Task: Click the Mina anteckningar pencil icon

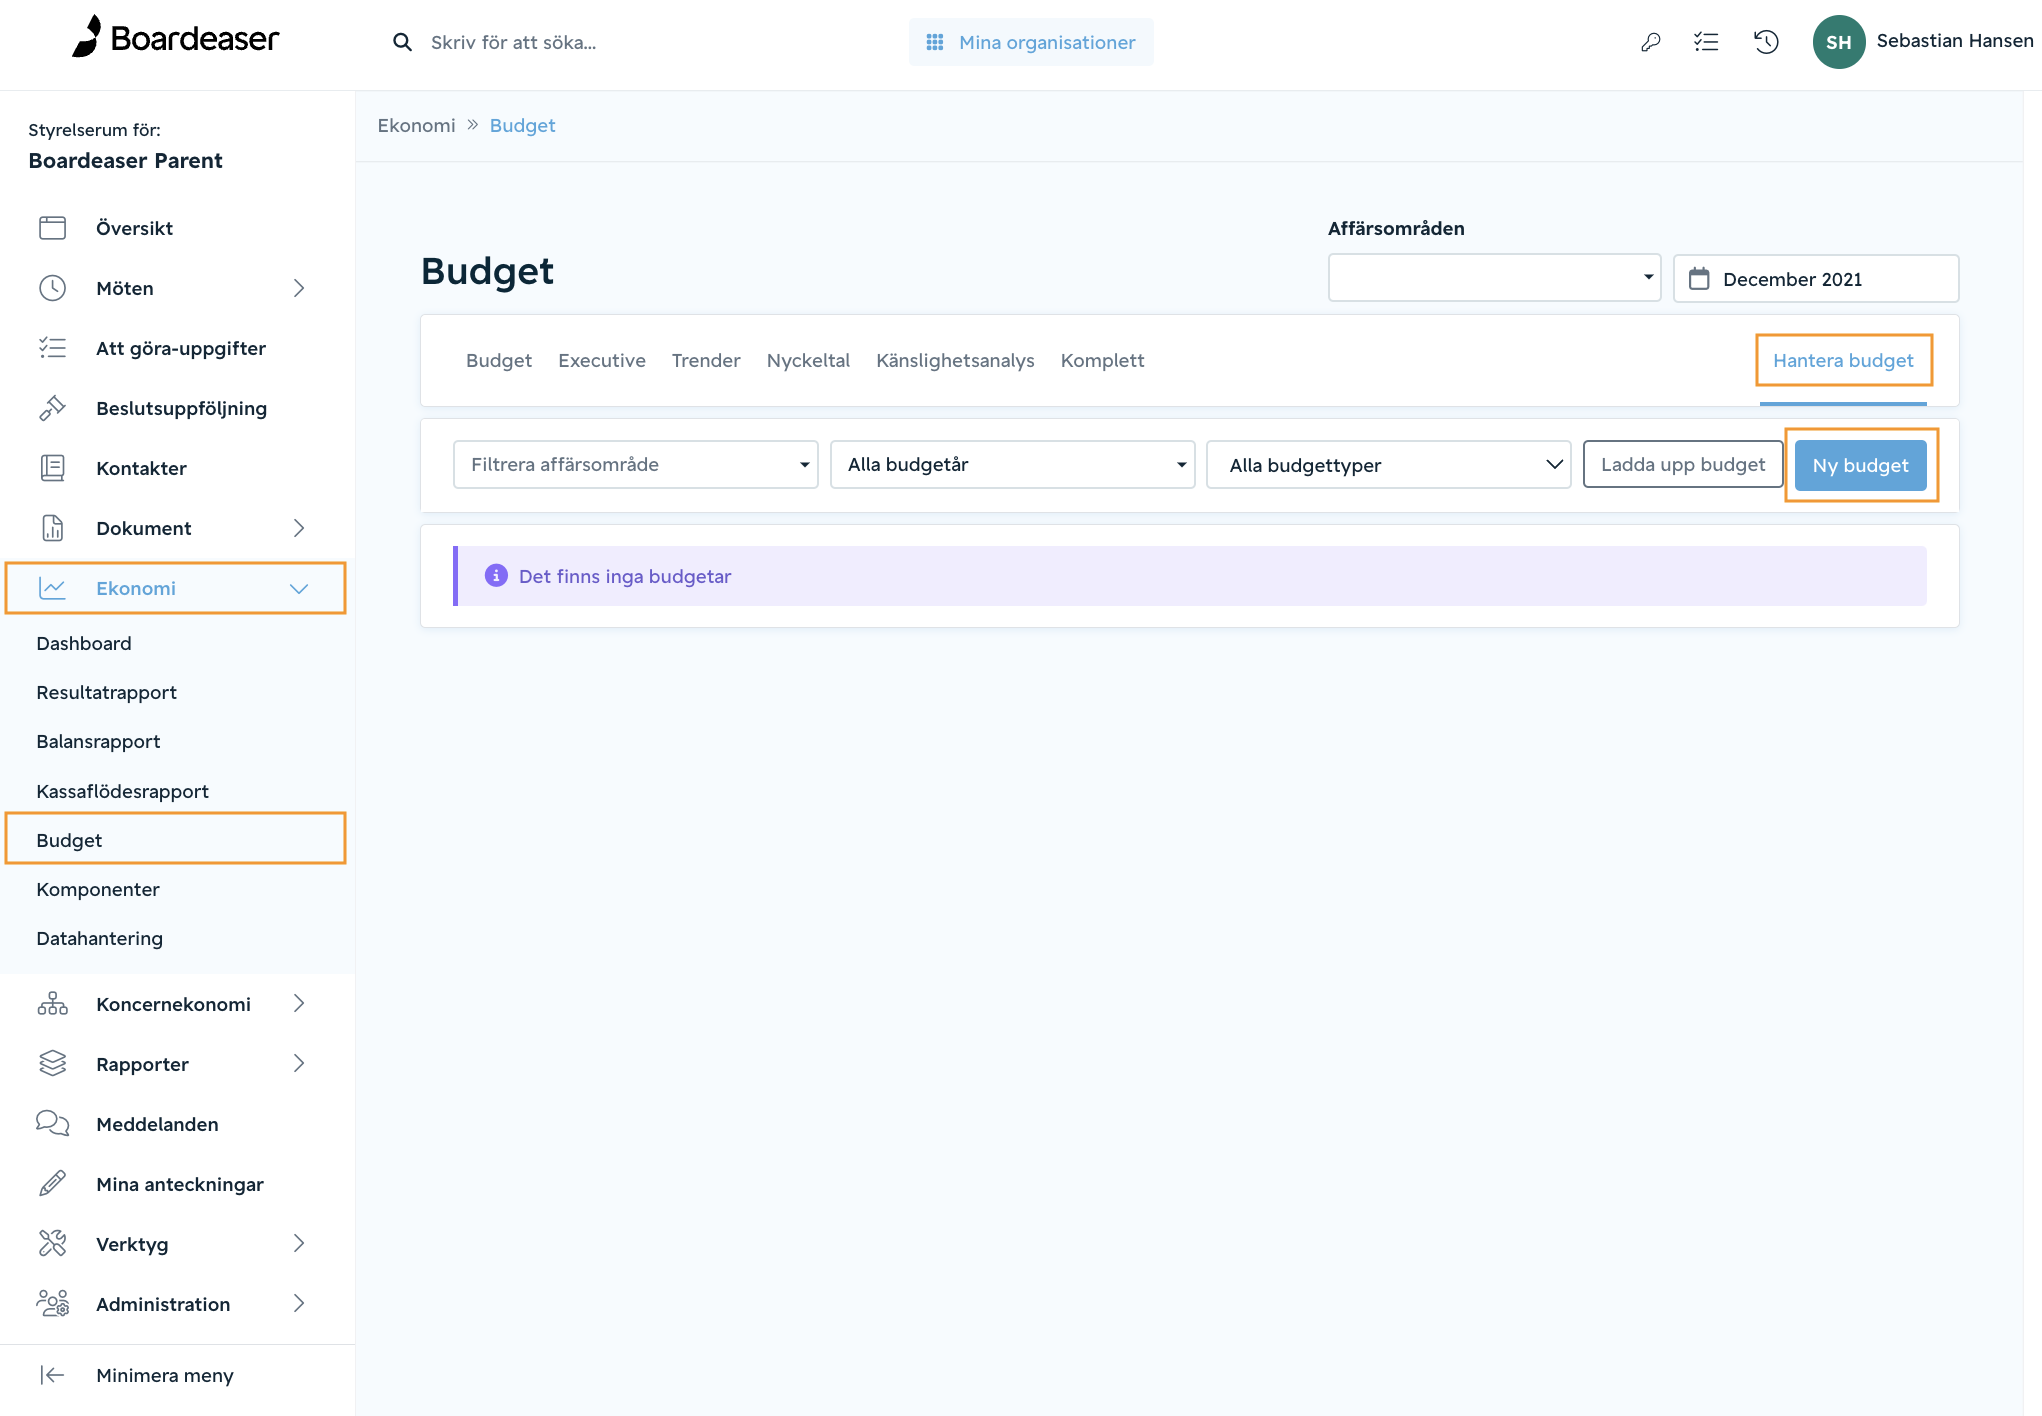Action: pyautogui.click(x=52, y=1184)
